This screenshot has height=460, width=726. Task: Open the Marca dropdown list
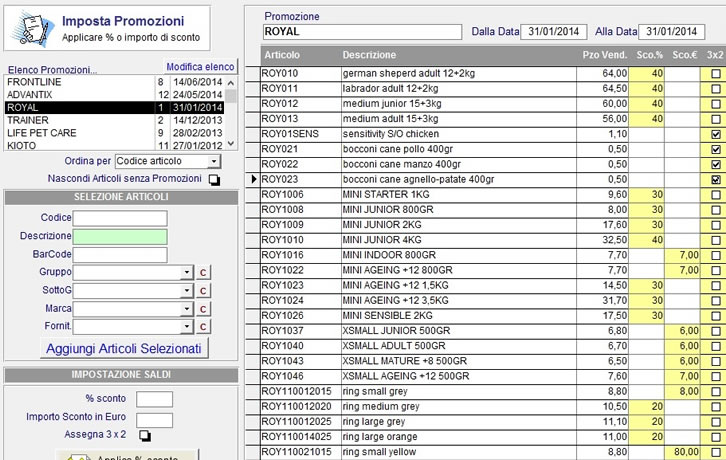coord(186,309)
